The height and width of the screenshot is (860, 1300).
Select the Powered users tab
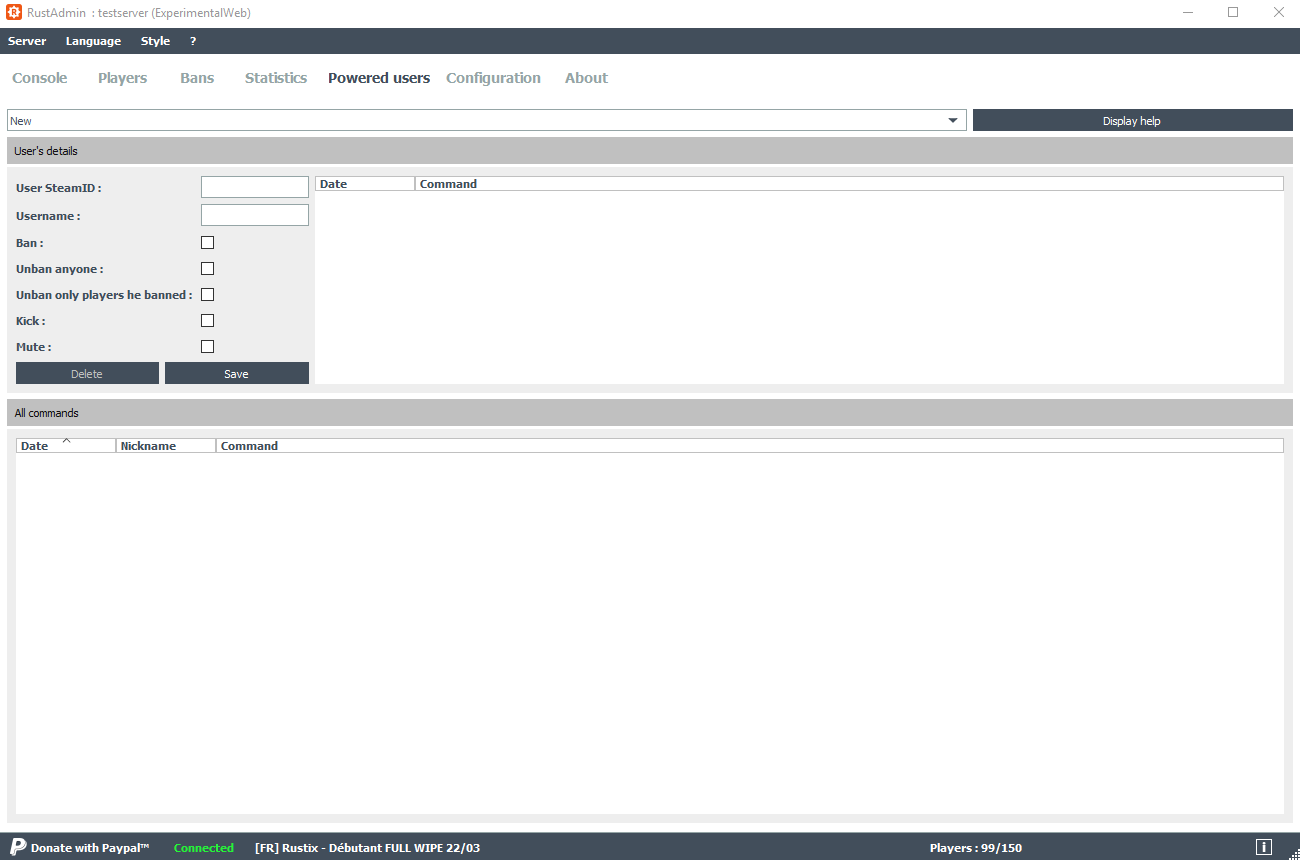[379, 78]
